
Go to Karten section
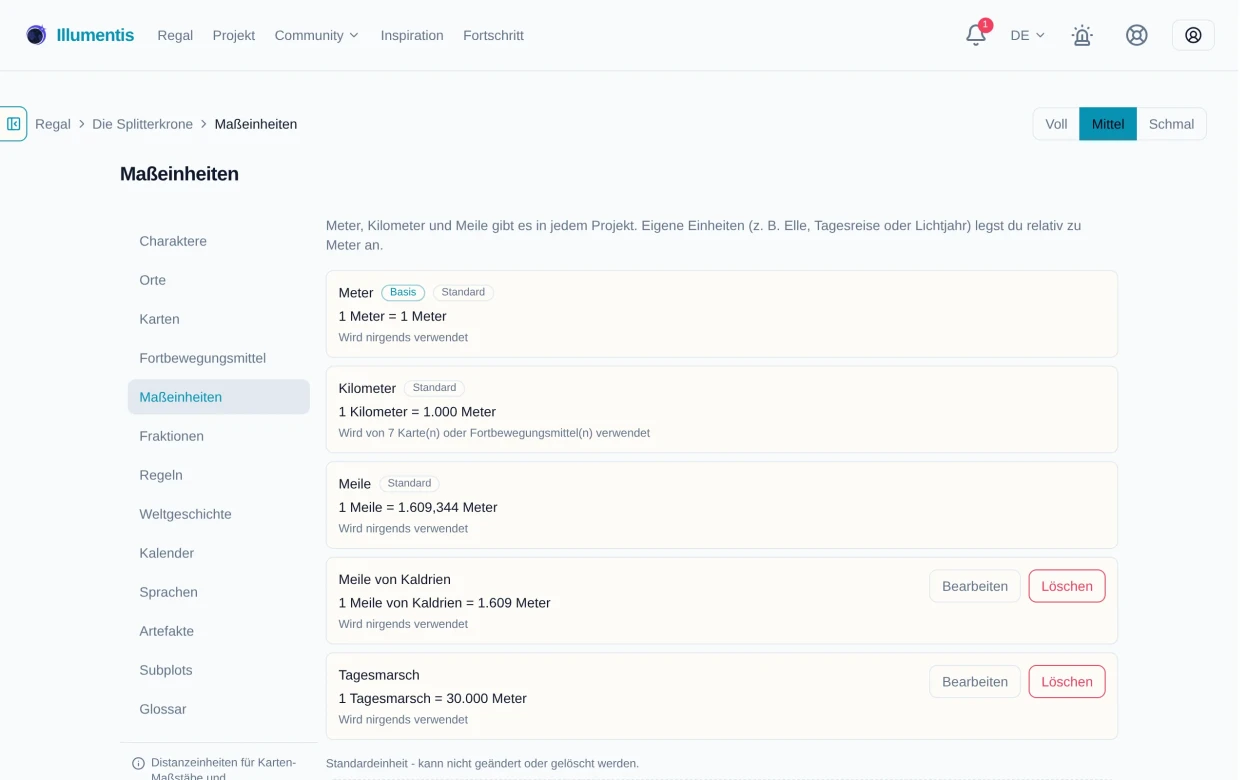point(219,319)
